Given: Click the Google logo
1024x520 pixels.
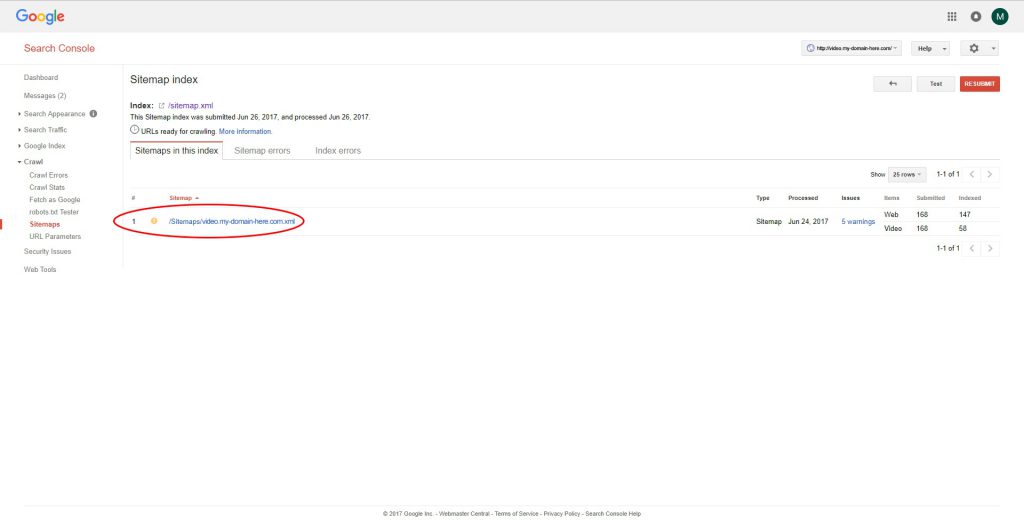Looking at the screenshot, I should click(40, 16).
